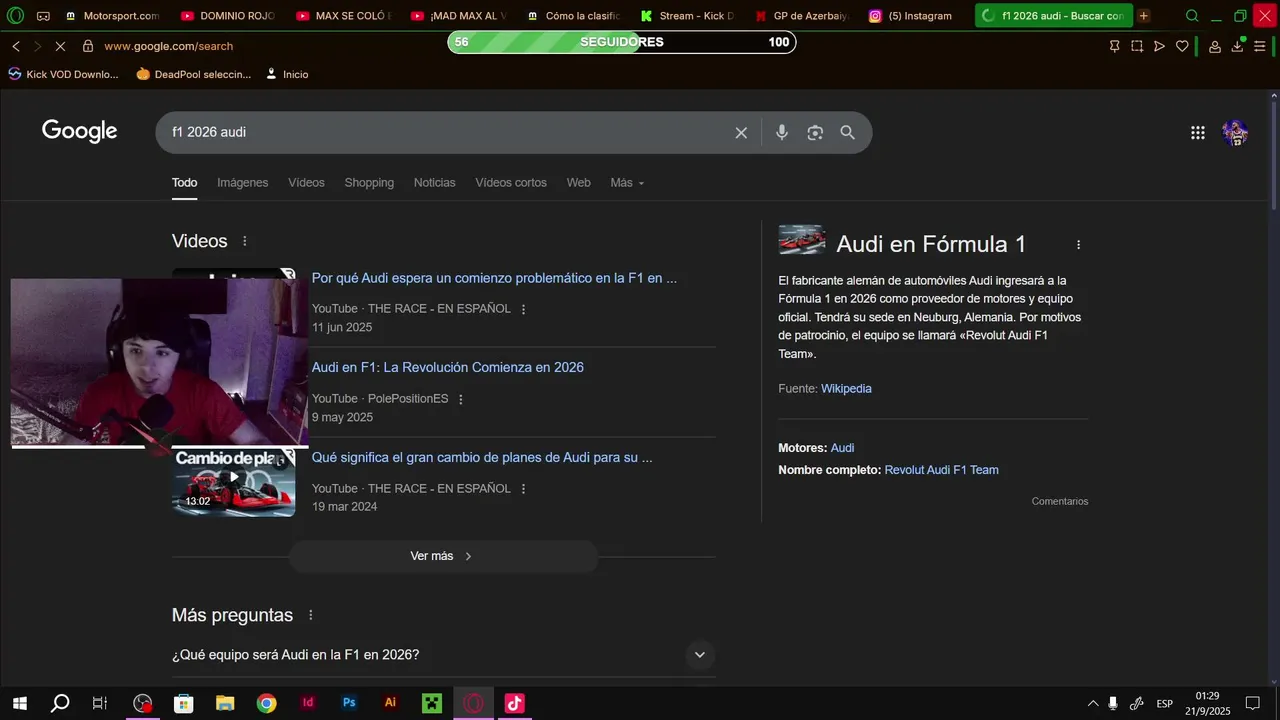Switch to Instagram browser tab
Viewport: 1280px width, 720px height.
912,16
